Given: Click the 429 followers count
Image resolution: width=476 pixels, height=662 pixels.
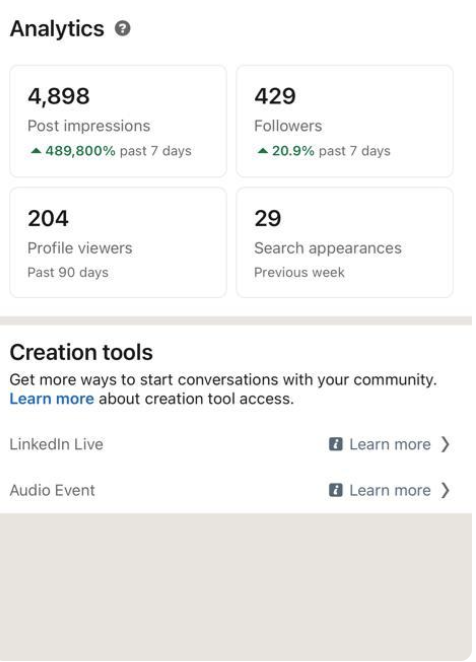Looking at the screenshot, I should 275,96.
